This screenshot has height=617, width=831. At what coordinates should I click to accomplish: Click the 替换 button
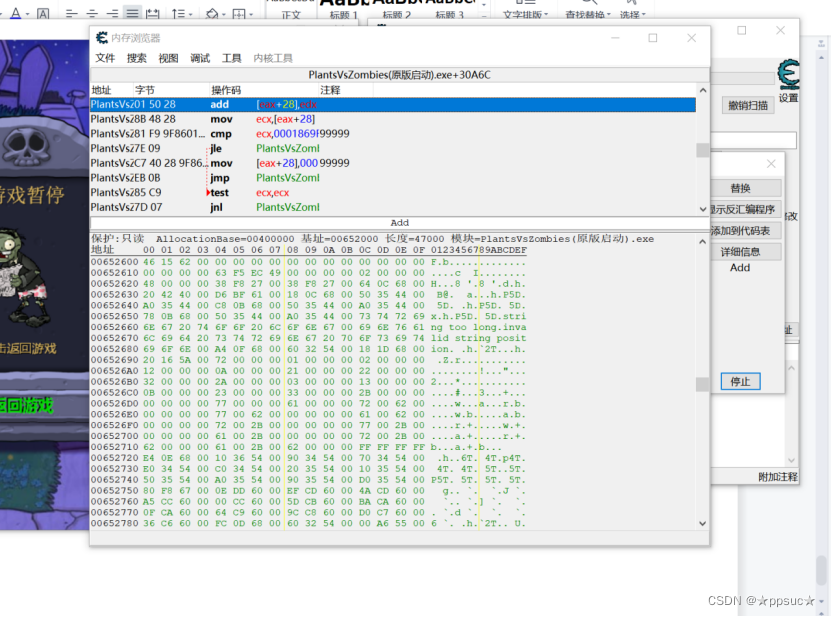(x=746, y=188)
